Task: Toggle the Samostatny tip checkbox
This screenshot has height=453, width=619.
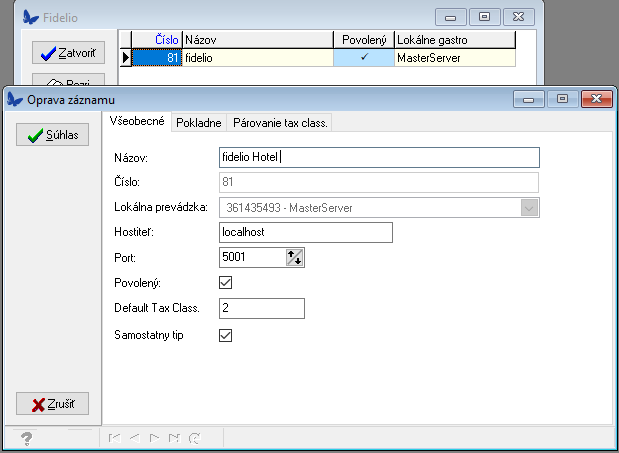Action: (225, 335)
